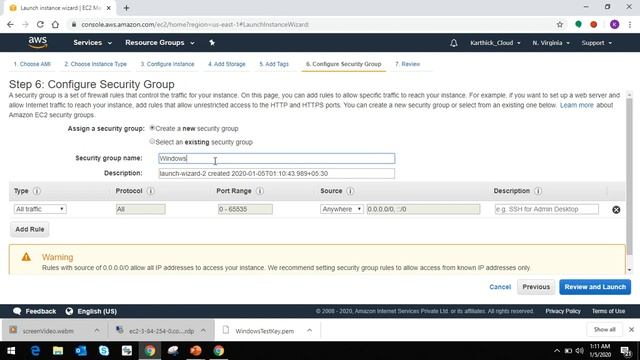This screenshot has width=640, height=360.
Task: Cancel the launch wizard
Action: 500,287
